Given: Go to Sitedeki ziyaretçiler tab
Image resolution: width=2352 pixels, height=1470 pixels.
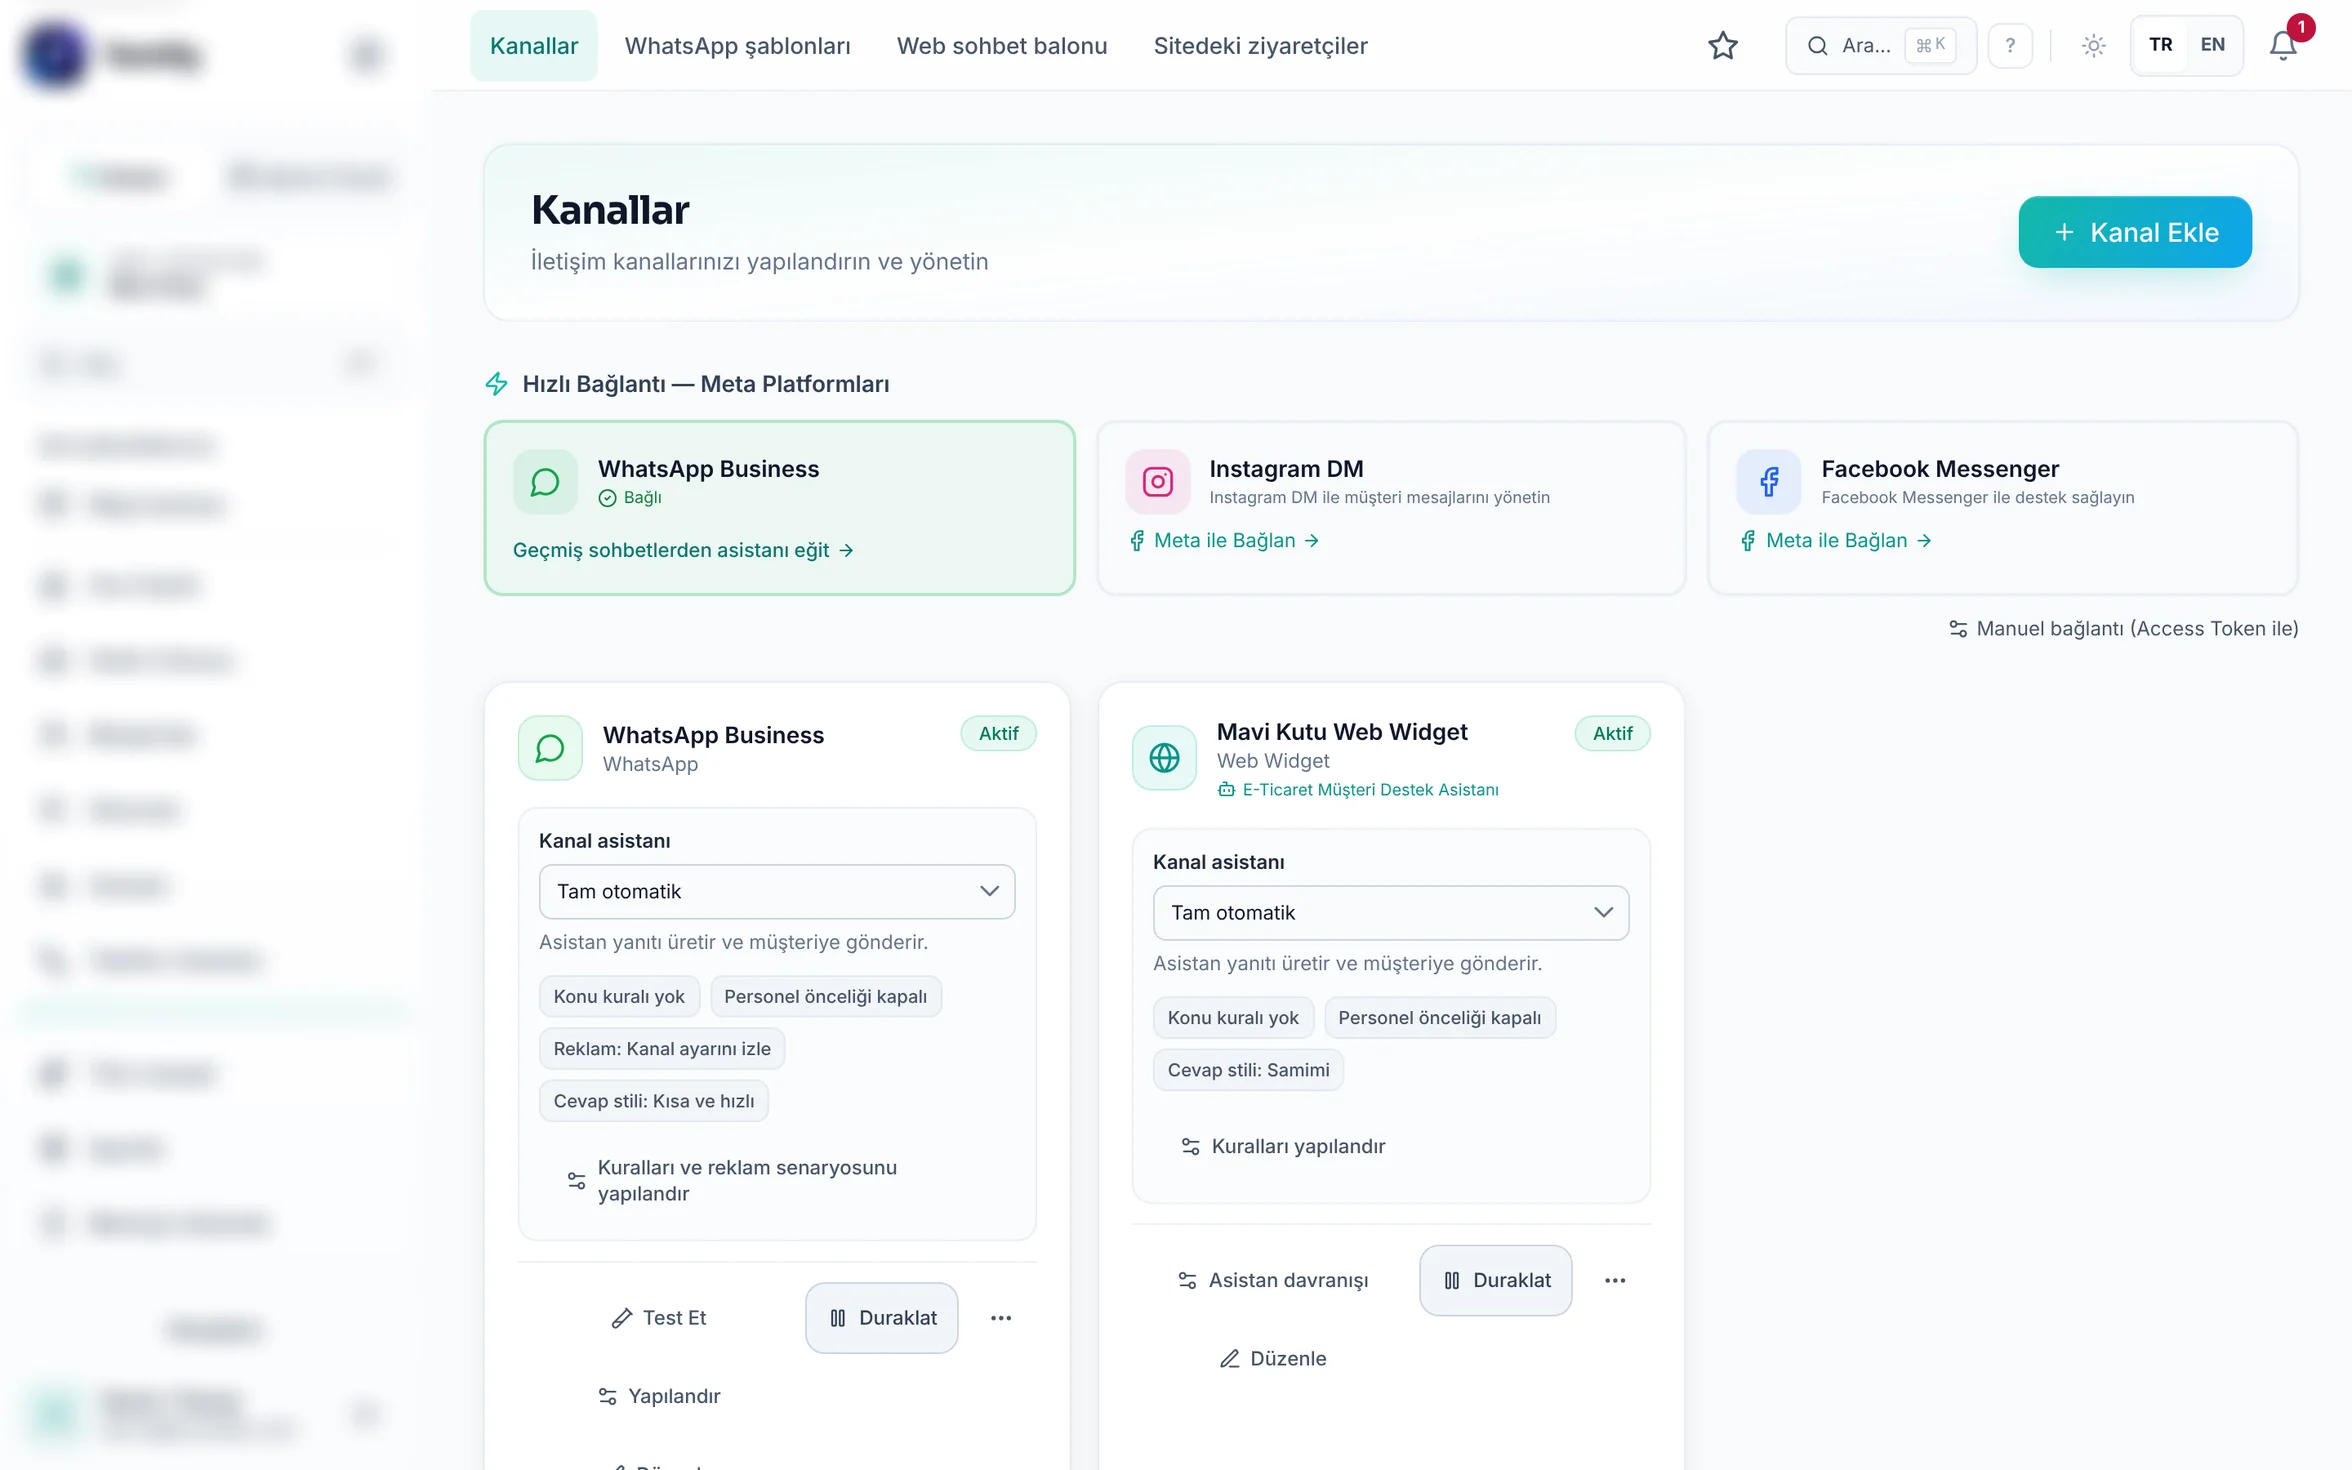Looking at the screenshot, I should (x=1260, y=46).
